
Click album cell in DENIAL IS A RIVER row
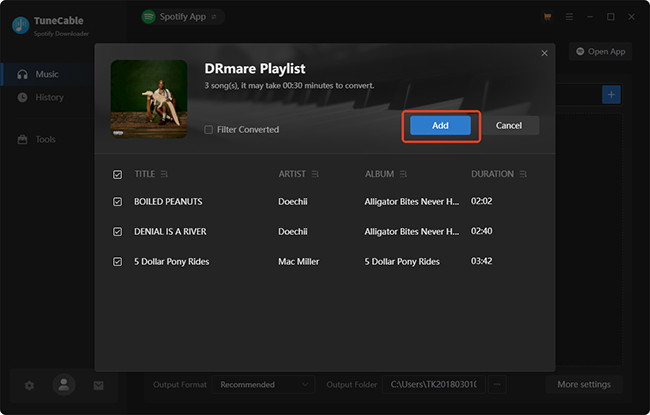pyautogui.click(x=412, y=231)
